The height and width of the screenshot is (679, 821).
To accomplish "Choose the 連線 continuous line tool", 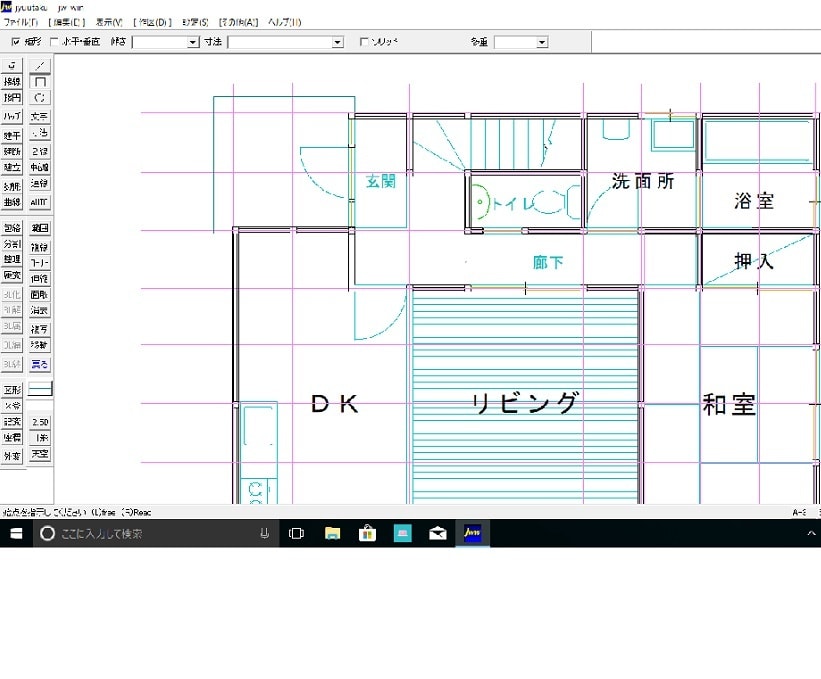I will [40, 183].
